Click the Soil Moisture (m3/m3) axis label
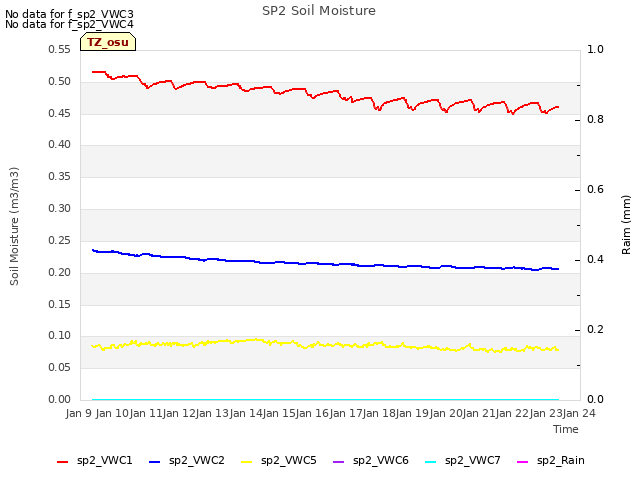Screen dimensions: 640x480 pyautogui.click(x=14, y=226)
